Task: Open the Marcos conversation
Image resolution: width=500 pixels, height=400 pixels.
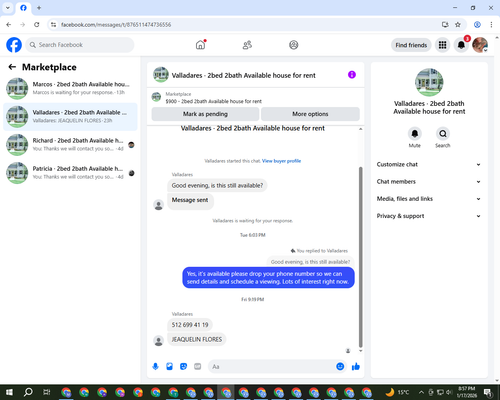Action: (70, 88)
